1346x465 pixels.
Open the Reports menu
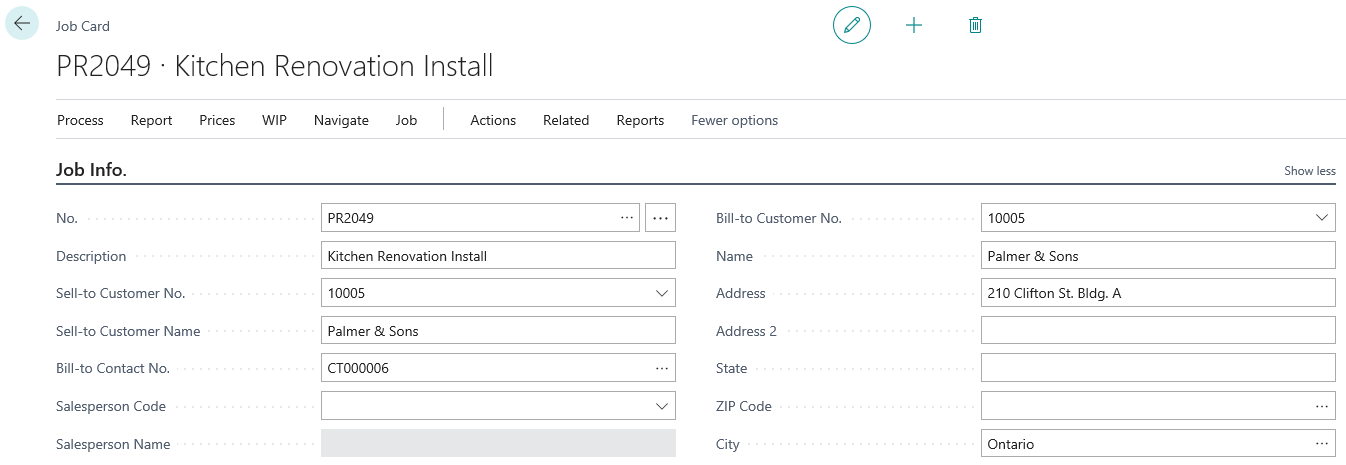click(640, 120)
